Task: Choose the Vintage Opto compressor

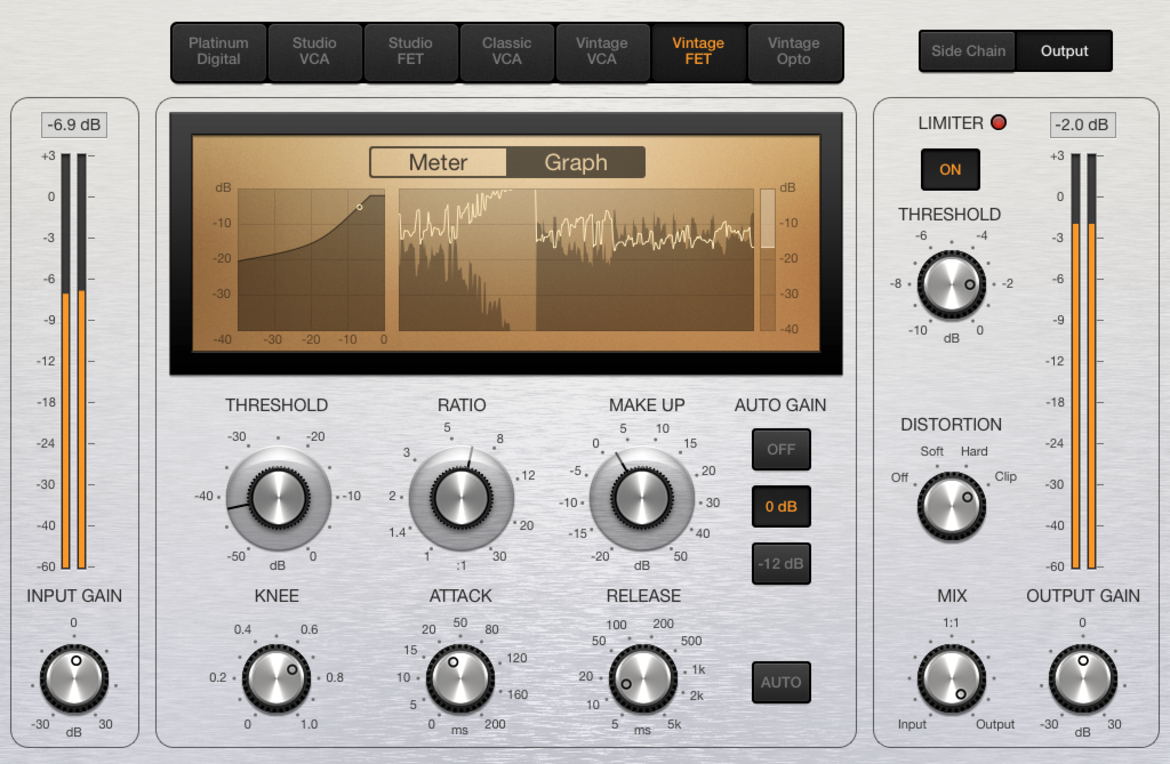Action: point(794,51)
